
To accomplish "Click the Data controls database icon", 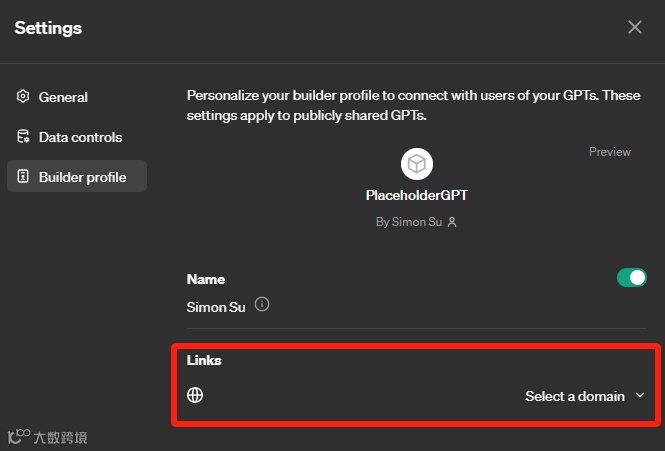I will pyautogui.click(x=23, y=137).
